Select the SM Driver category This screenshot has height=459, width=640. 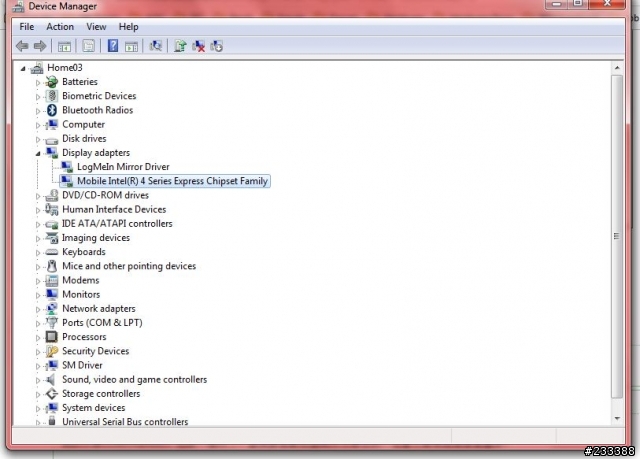[82, 365]
